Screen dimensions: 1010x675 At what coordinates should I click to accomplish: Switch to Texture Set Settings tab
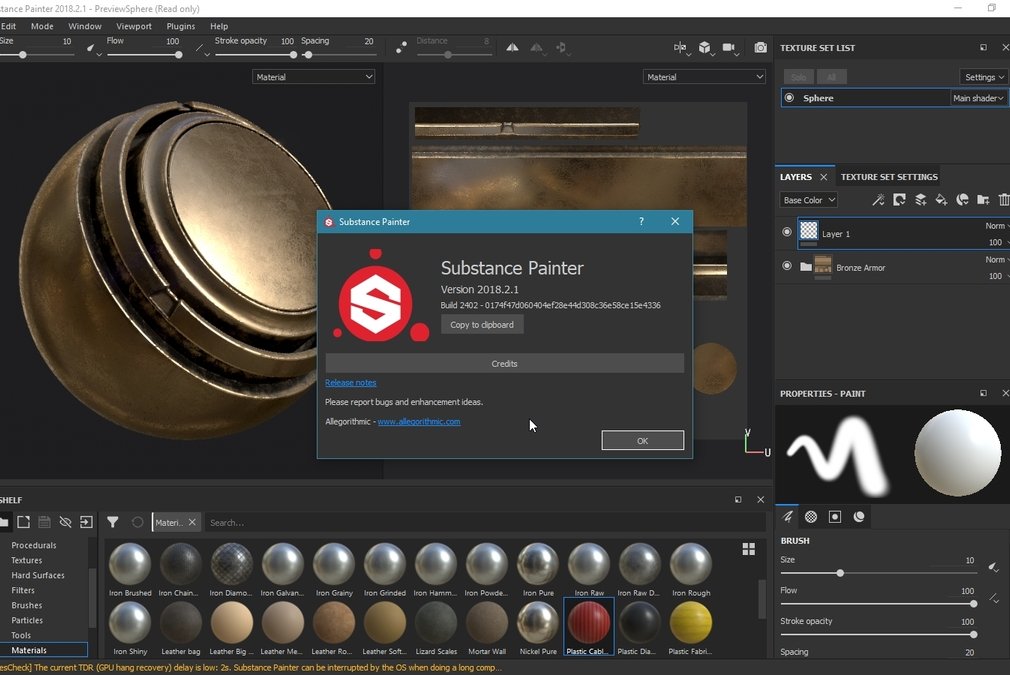click(889, 176)
